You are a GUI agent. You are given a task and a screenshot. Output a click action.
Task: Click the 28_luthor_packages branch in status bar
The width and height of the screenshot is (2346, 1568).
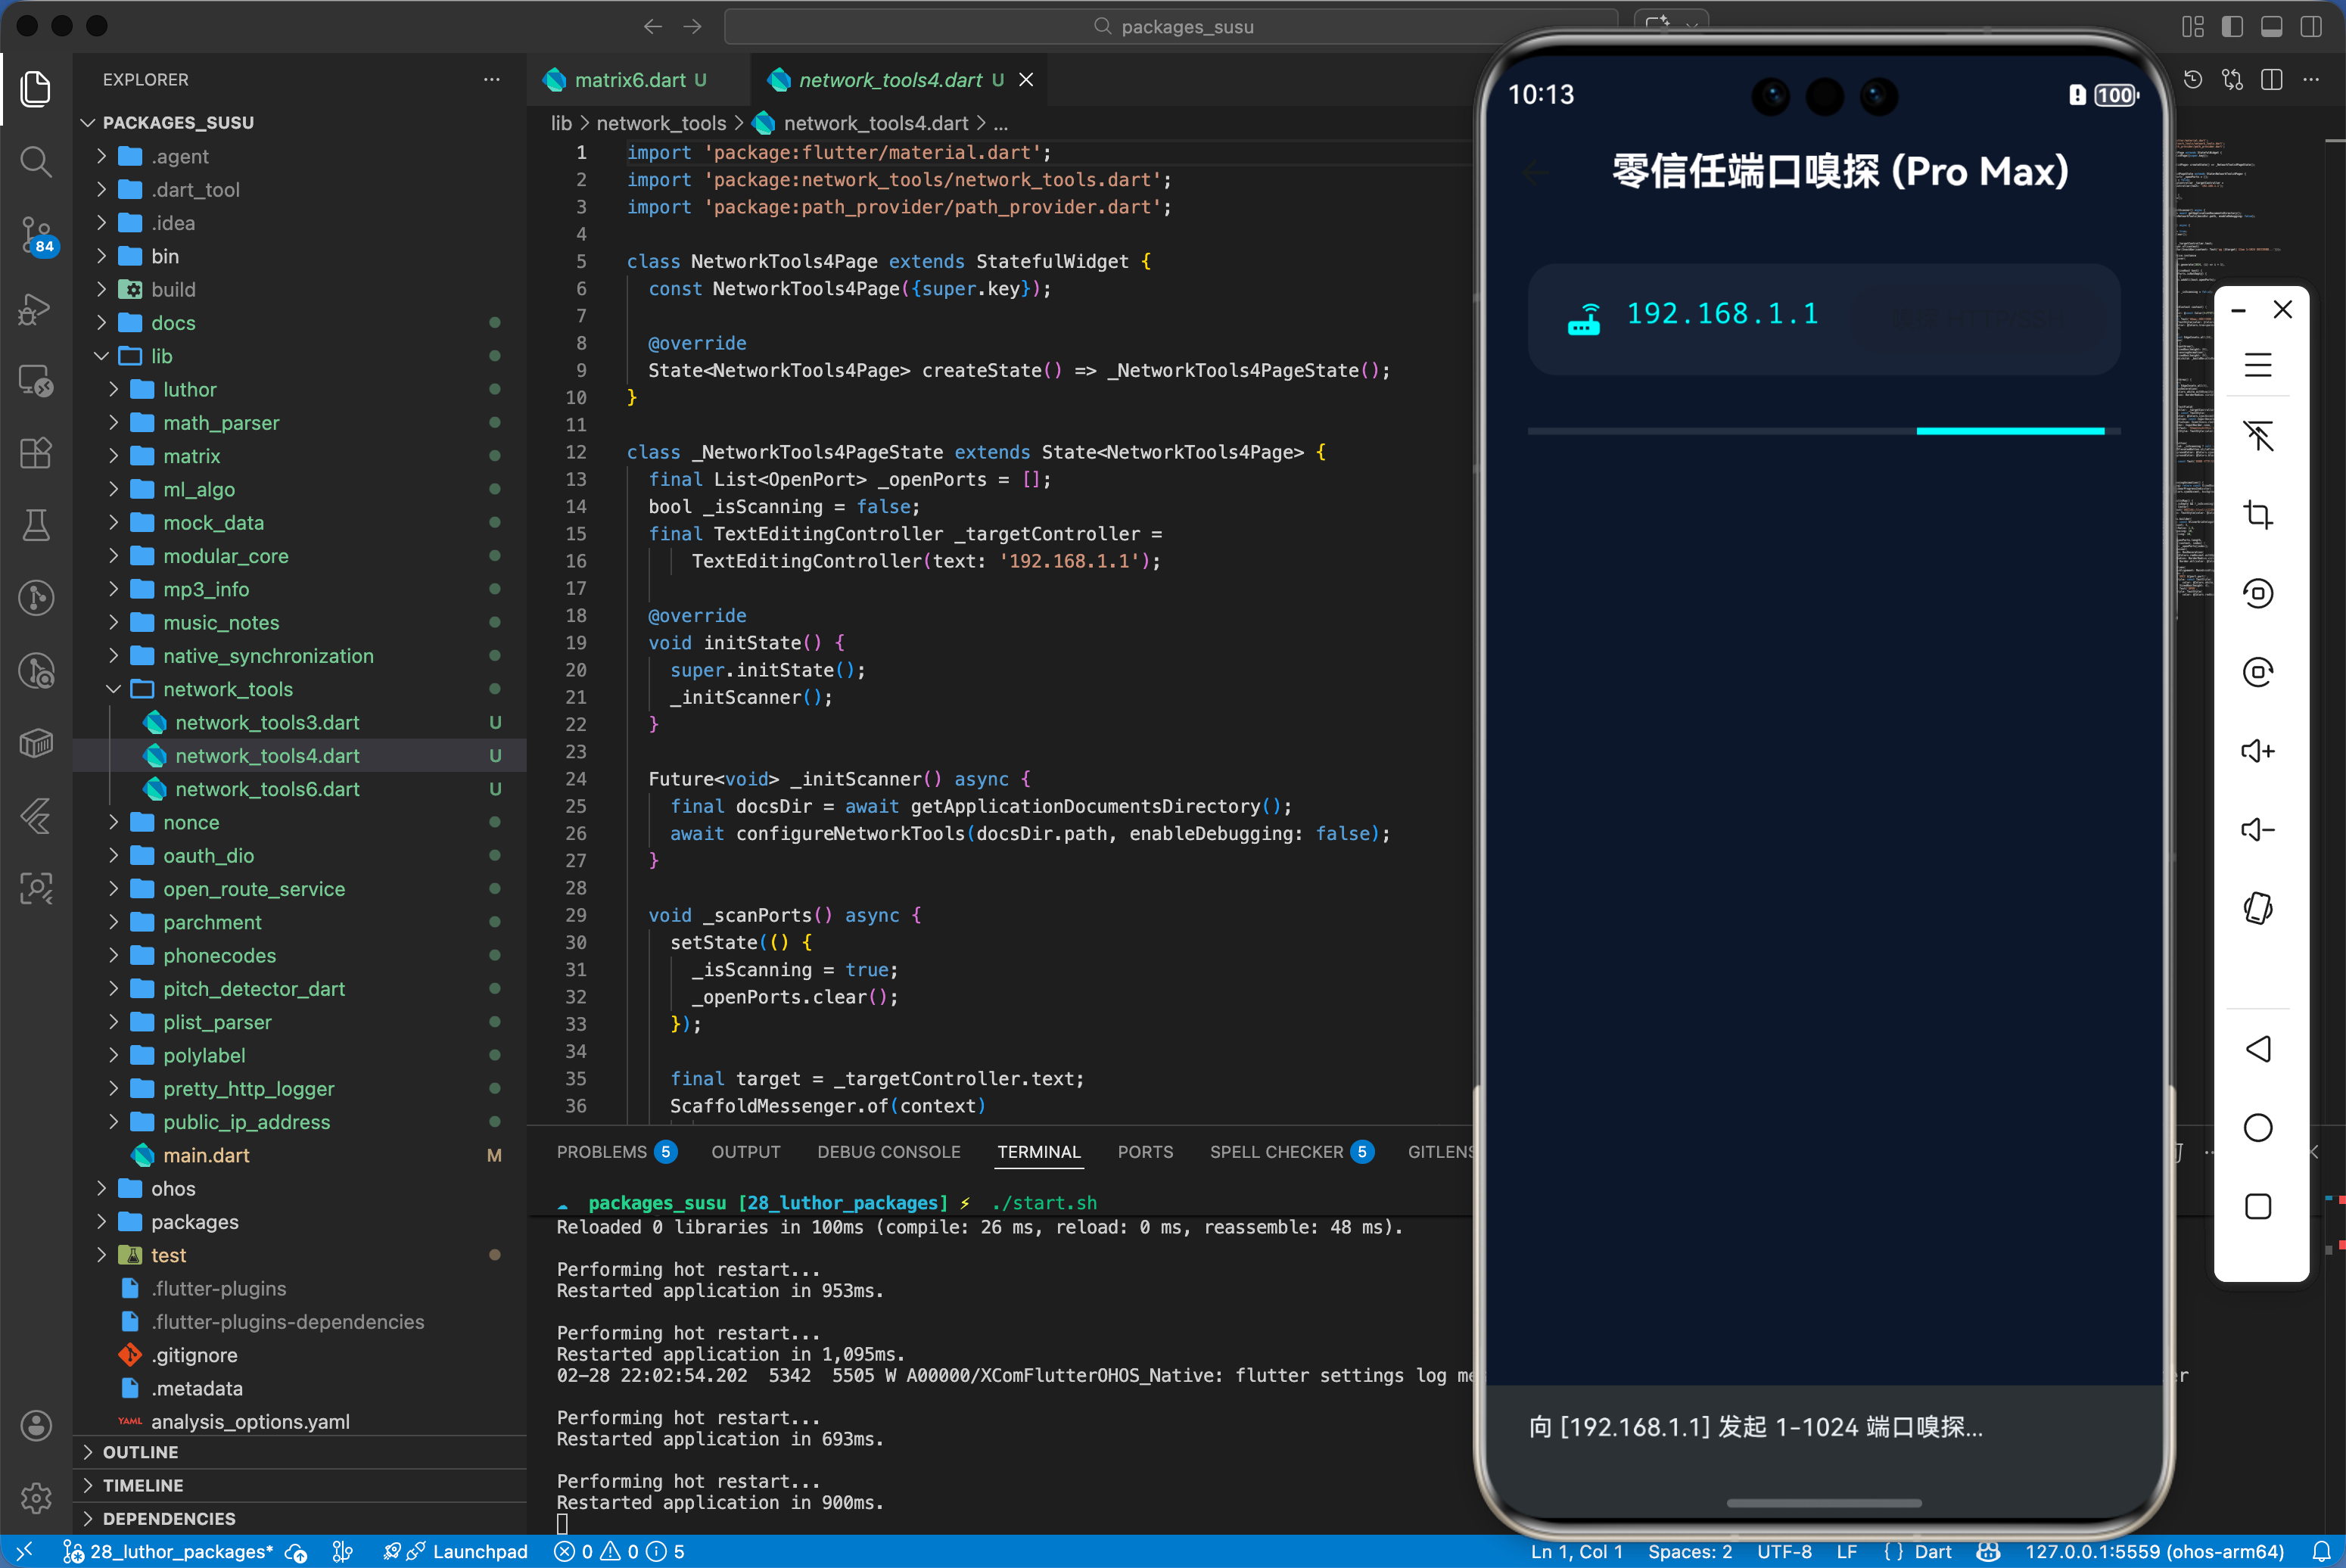point(180,1551)
